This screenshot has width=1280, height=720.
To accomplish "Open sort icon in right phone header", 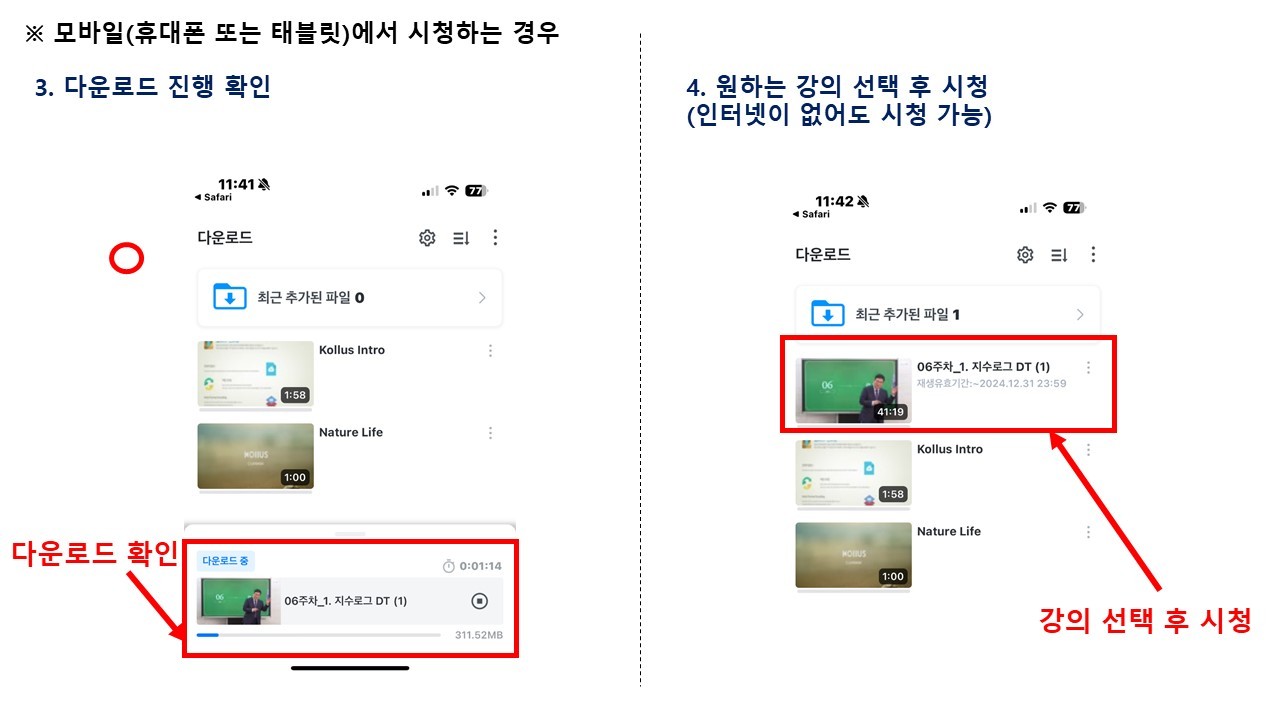I will 1059,255.
